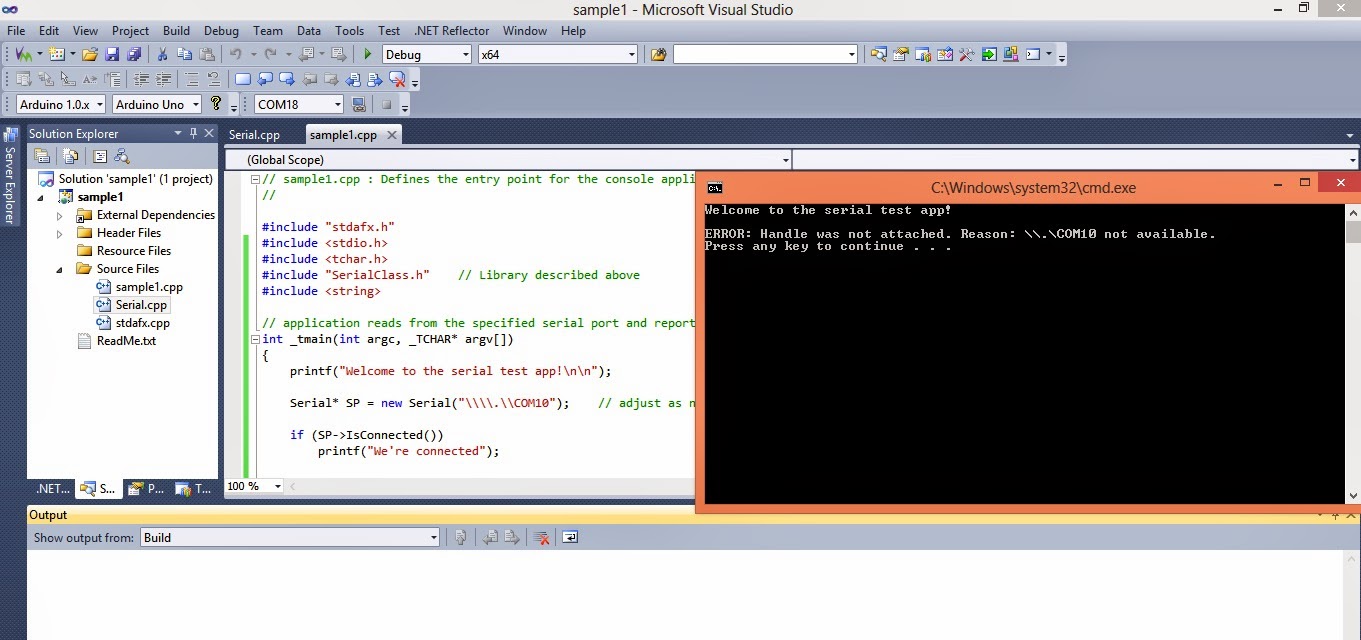
Task: Select ReadMe.txt in Solution Explorer
Action: click(x=126, y=341)
